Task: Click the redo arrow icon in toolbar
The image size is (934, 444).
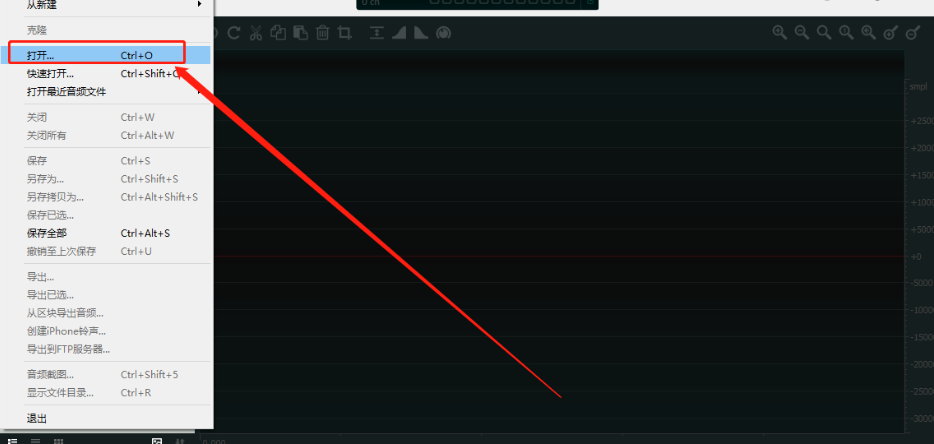Action: click(234, 33)
